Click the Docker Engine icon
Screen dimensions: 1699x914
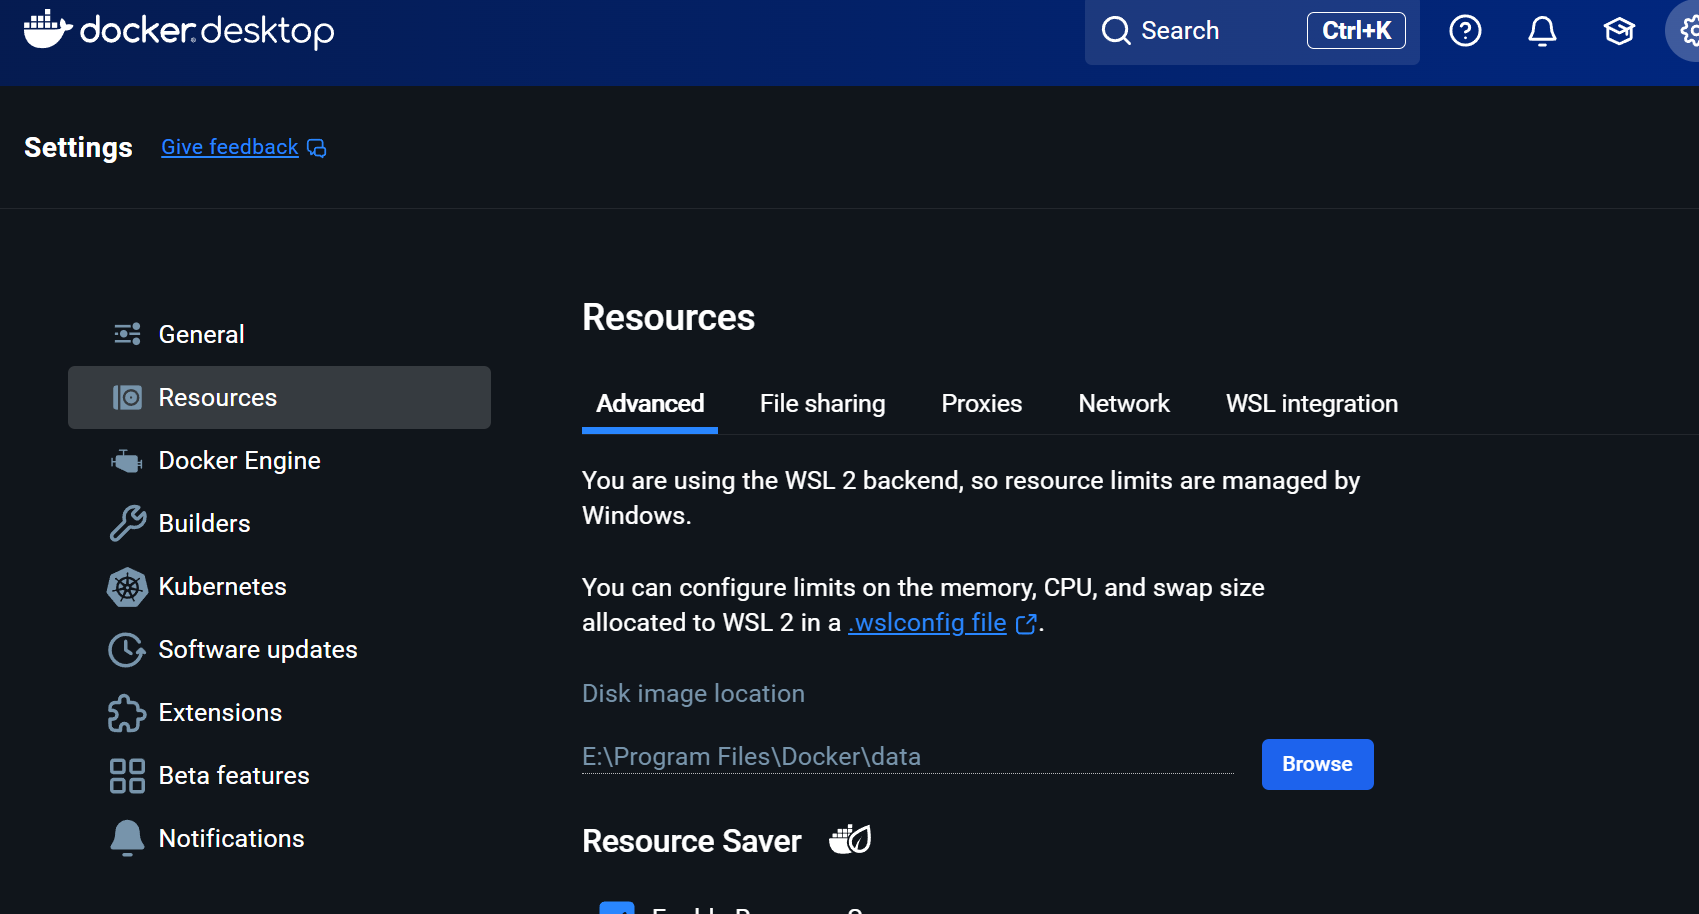click(127, 461)
